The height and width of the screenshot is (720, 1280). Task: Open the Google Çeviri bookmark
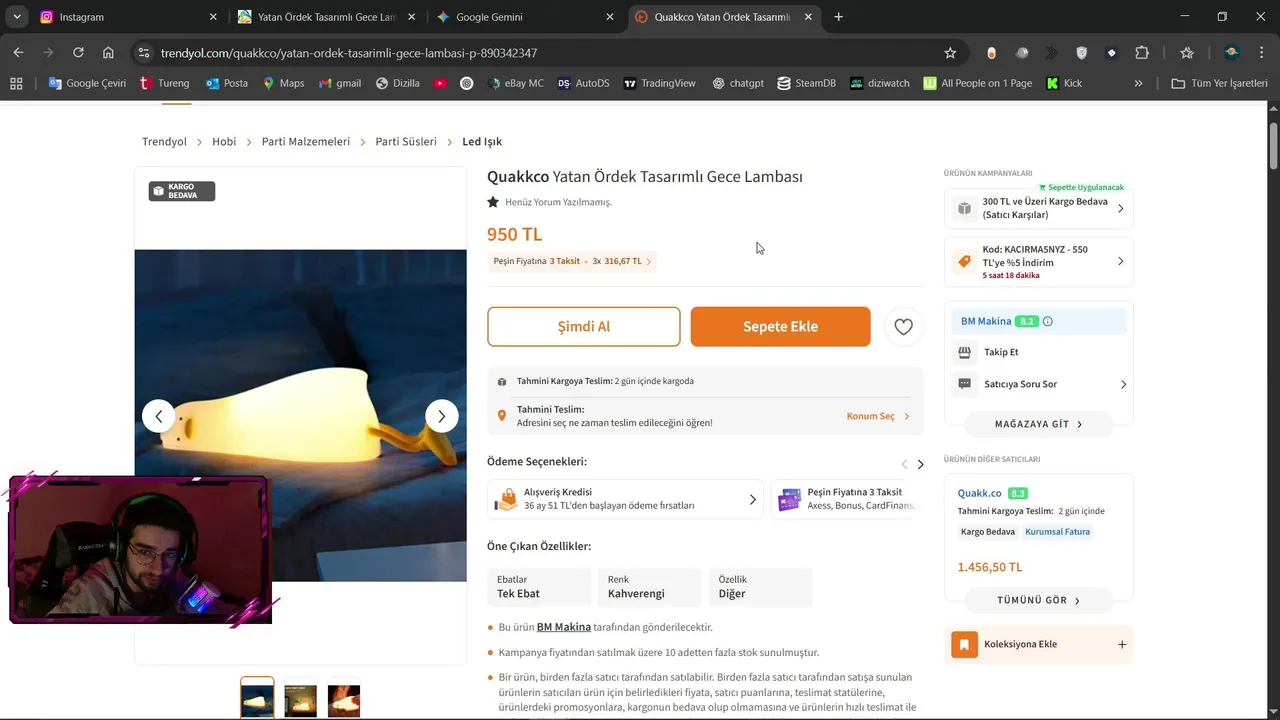87,83
